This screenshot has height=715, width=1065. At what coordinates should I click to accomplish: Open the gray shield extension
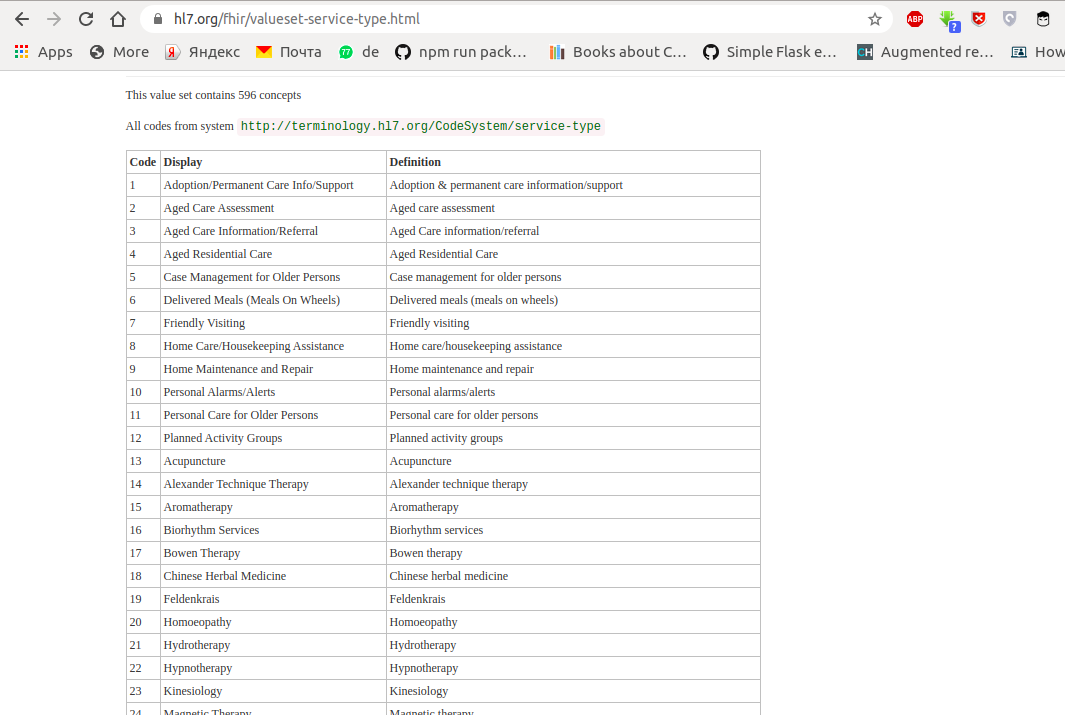pos(1010,19)
